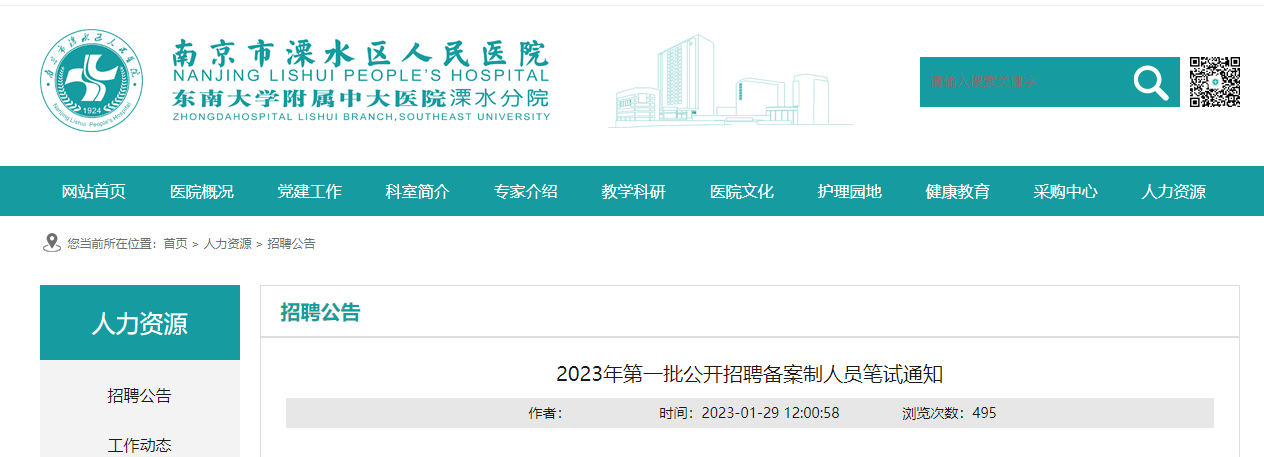Viewport: 1264px width, 457px height.
Task: Click the QR code image
Action: 1215,82
